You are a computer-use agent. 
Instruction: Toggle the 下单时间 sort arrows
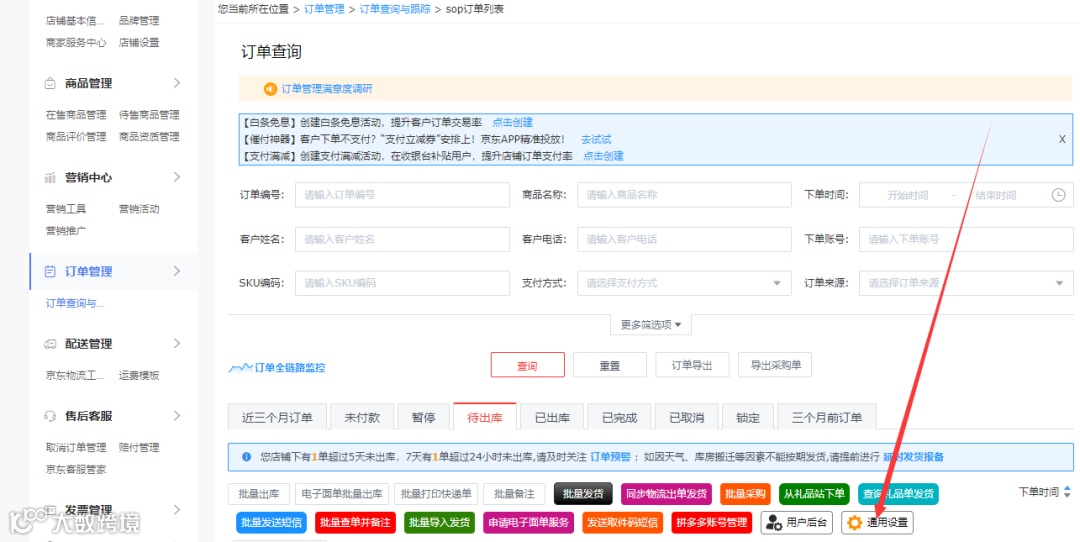pos(1067,492)
